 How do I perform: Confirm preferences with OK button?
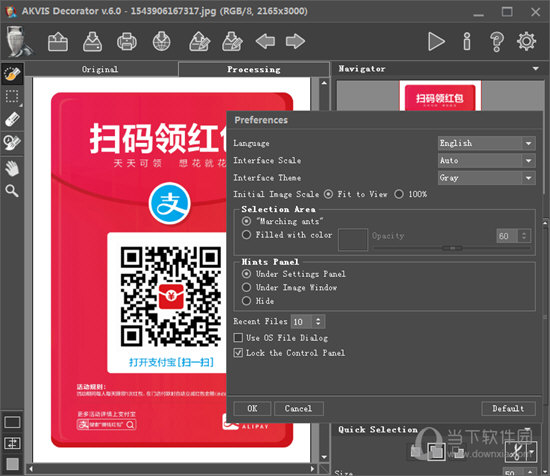(x=252, y=408)
